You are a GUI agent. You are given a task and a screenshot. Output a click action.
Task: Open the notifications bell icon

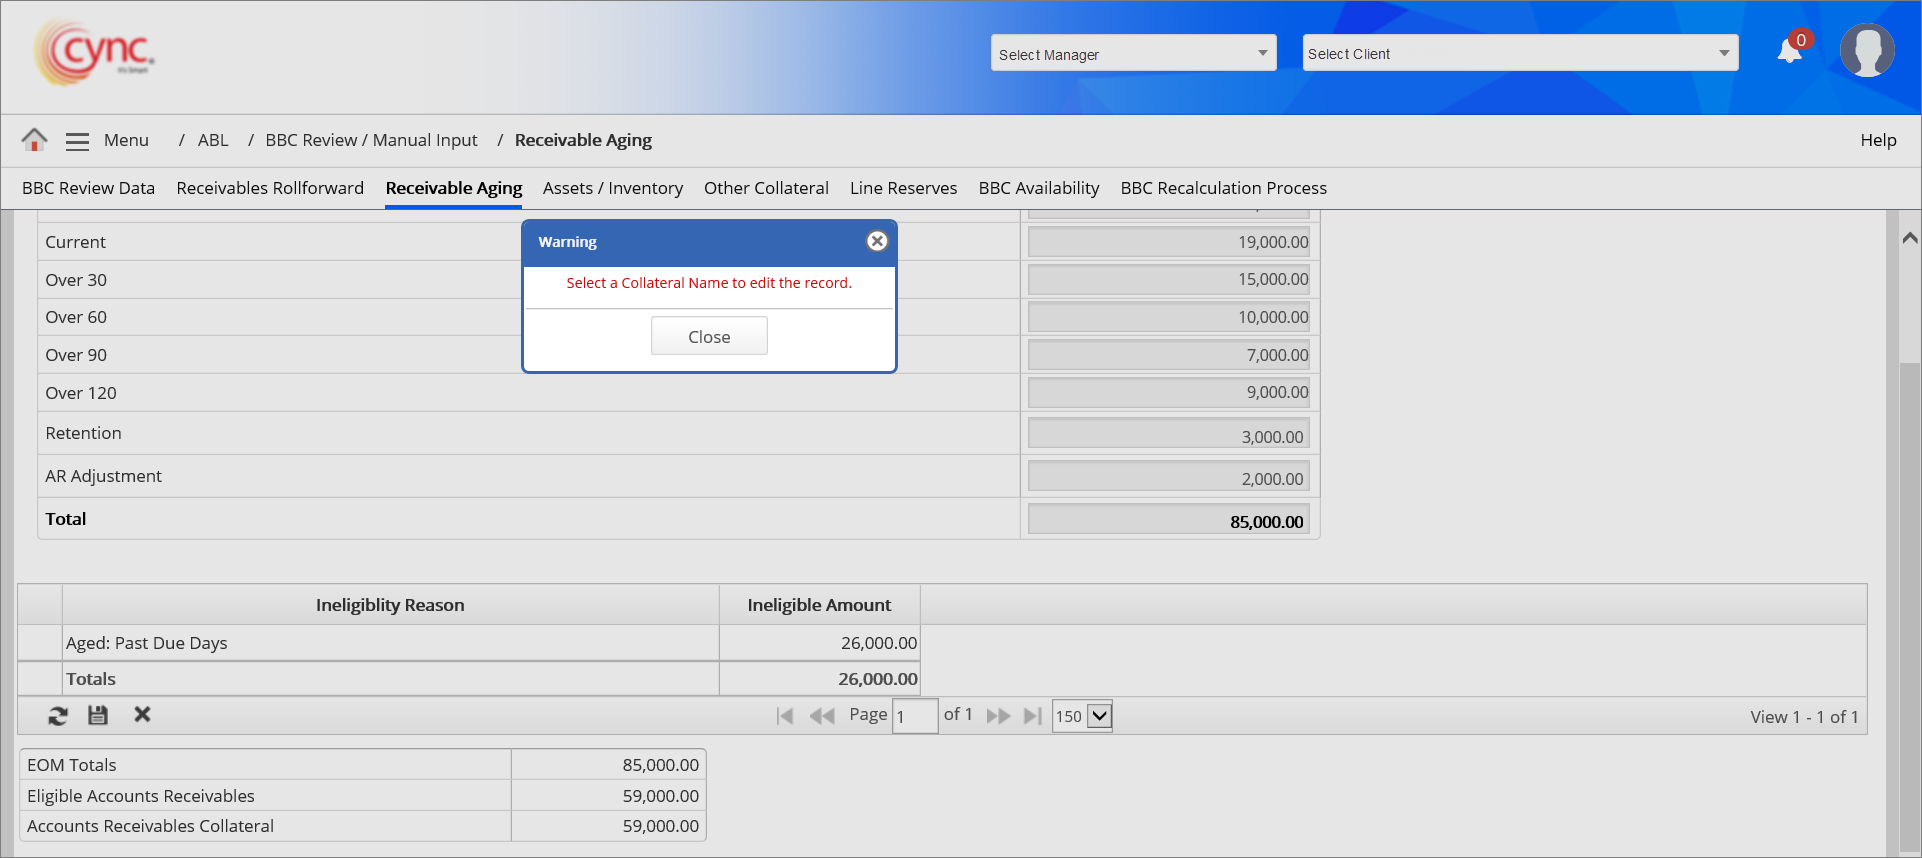[x=1789, y=51]
